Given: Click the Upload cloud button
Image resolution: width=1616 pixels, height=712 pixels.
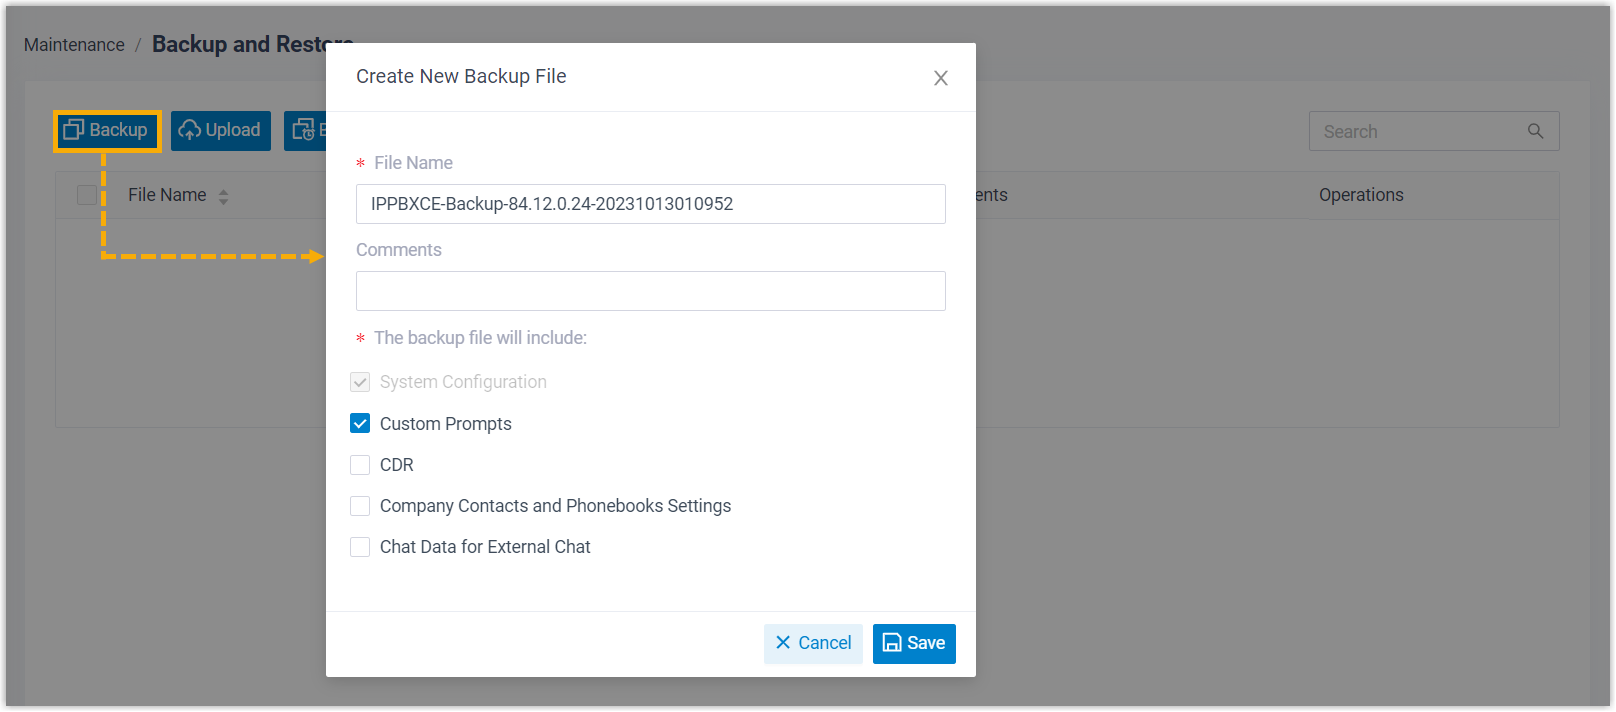Looking at the screenshot, I should 220,131.
